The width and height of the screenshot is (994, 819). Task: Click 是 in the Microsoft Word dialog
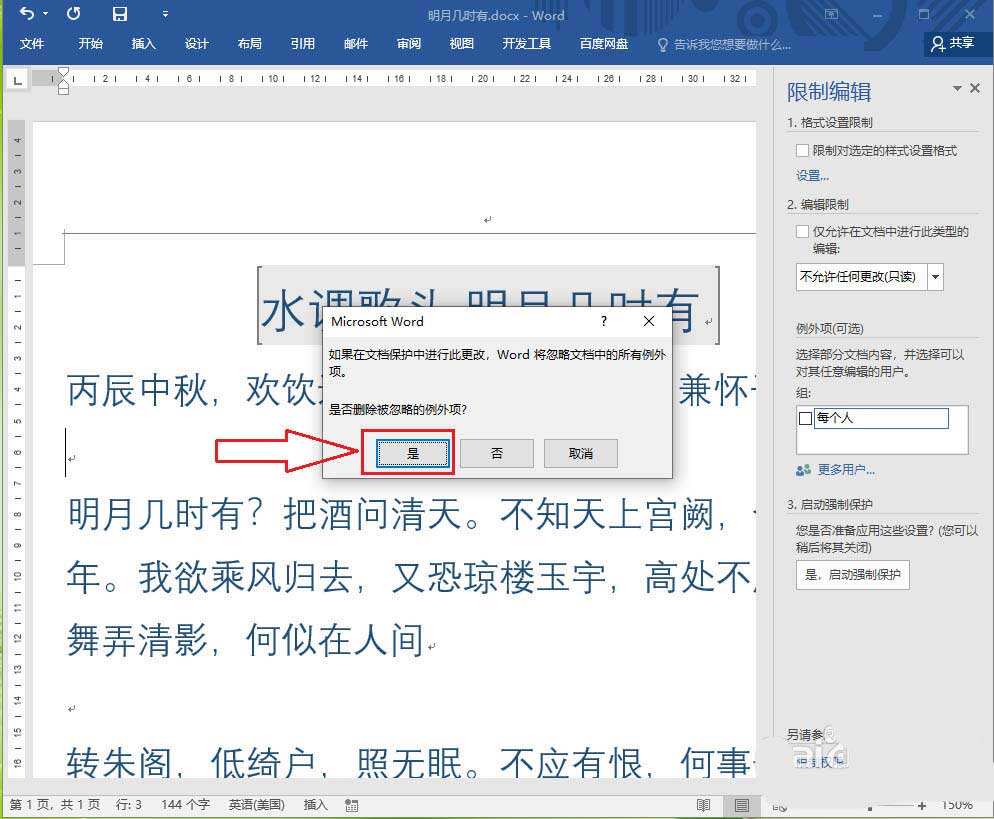coord(413,453)
